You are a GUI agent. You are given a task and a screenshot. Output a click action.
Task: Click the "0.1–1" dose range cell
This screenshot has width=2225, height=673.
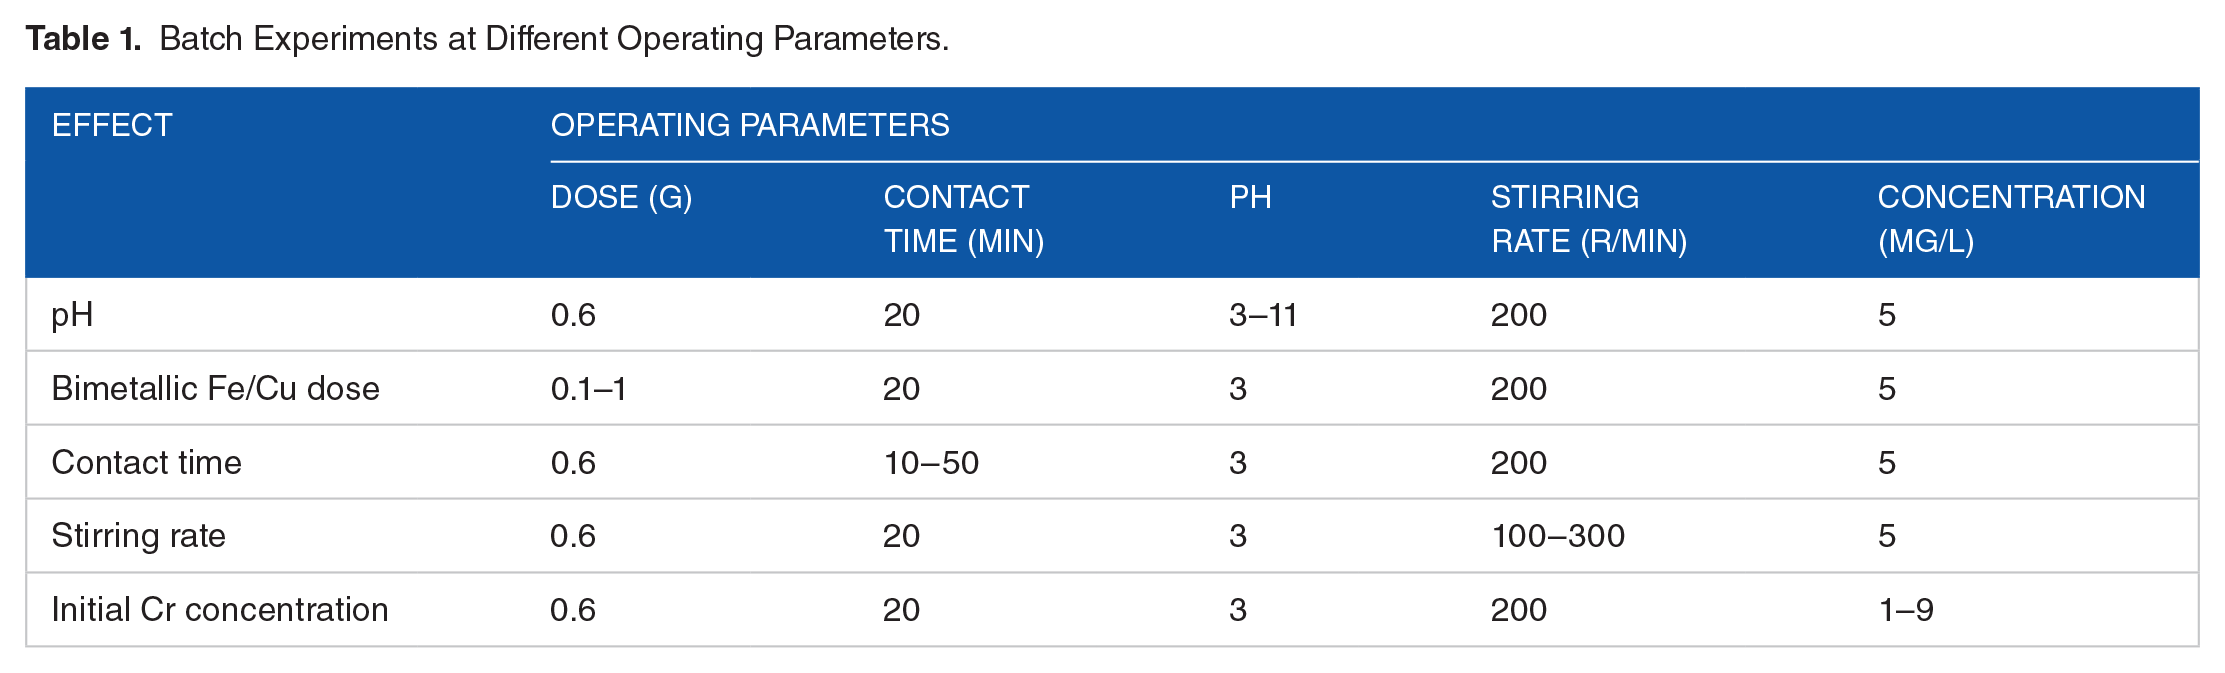tap(588, 388)
